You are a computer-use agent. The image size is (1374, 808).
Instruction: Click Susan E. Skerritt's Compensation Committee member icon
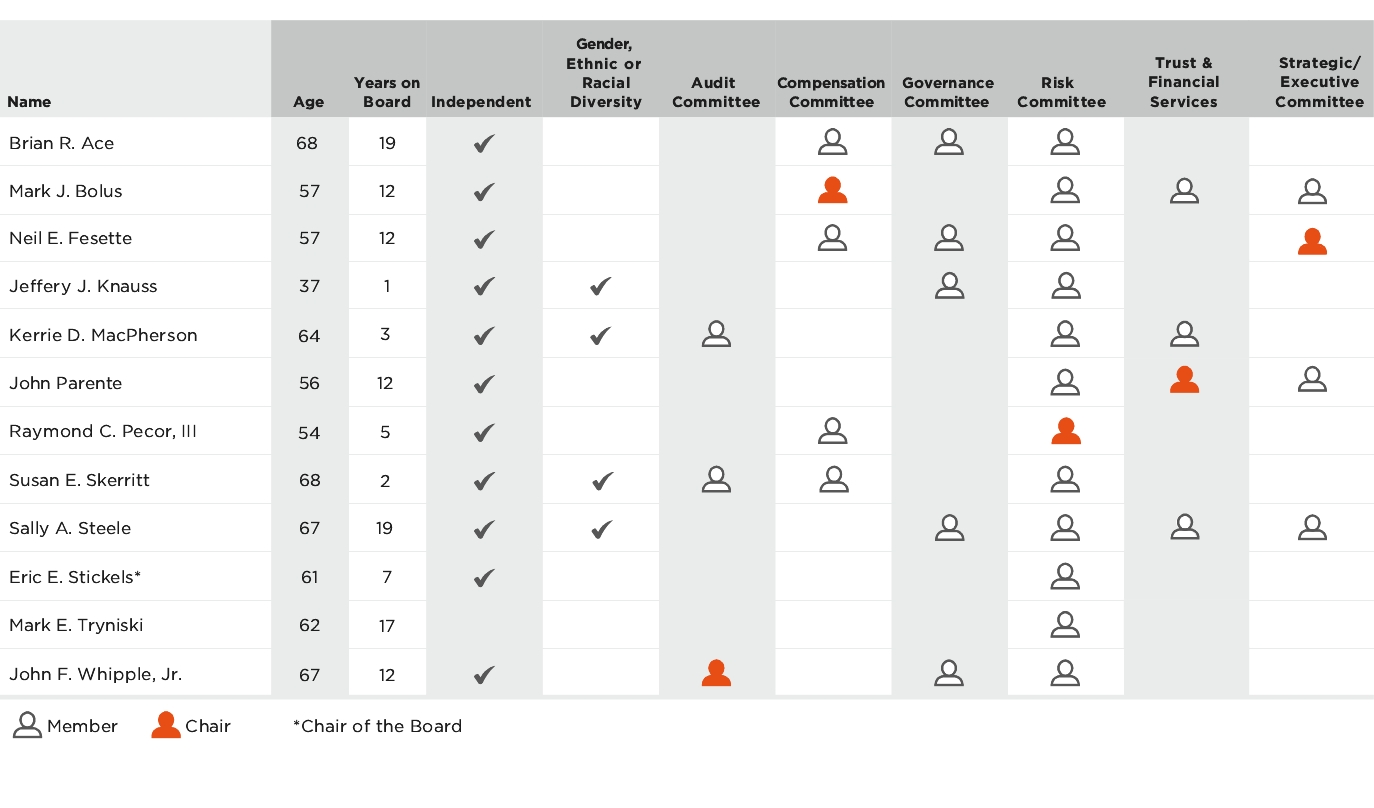tap(832, 480)
